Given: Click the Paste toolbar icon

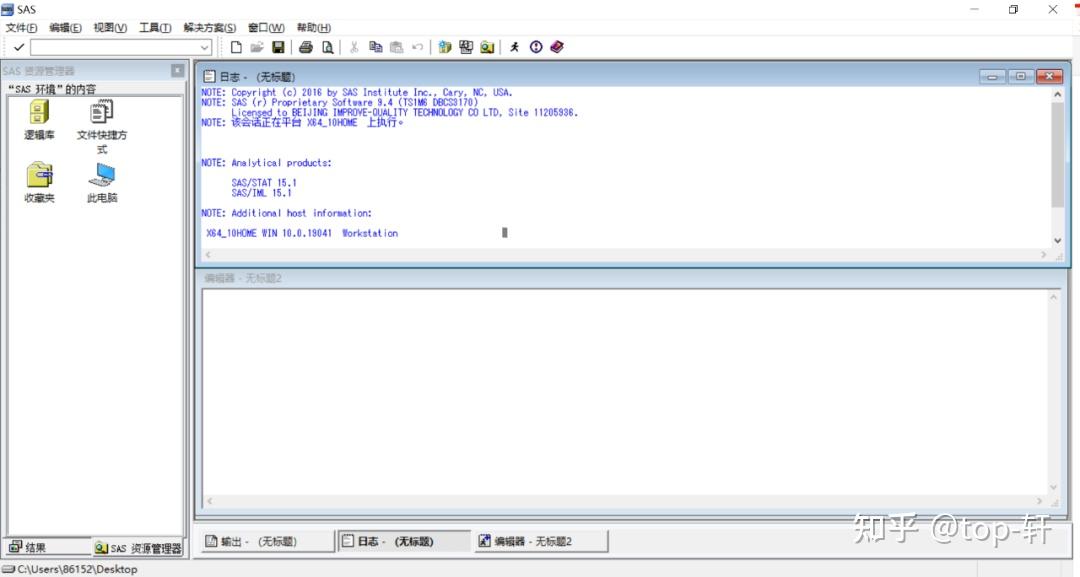Looking at the screenshot, I should 396,47.
